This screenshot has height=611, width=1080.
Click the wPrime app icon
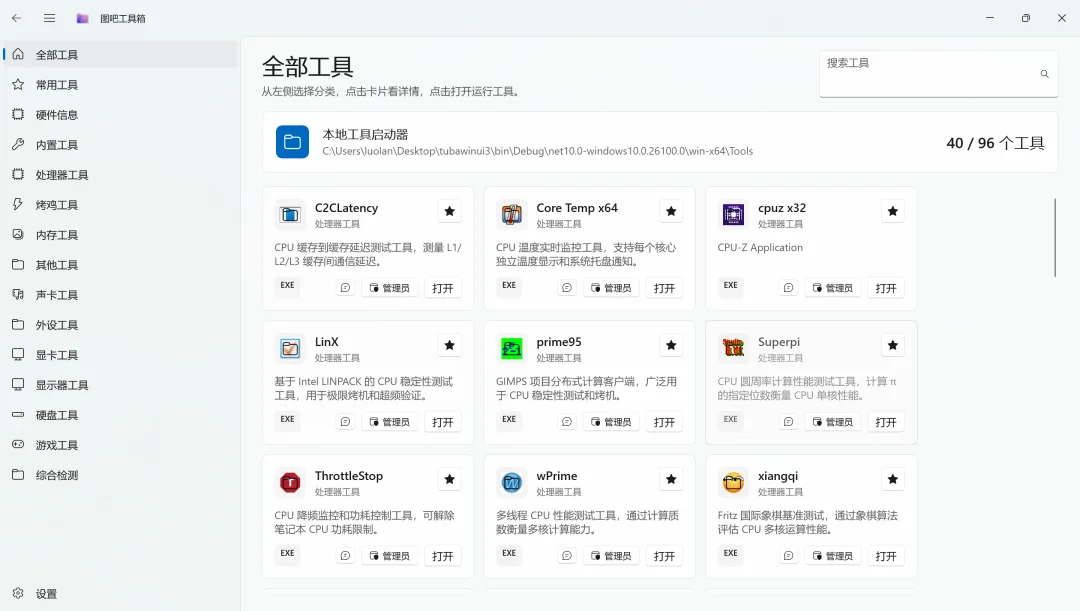click(x=512, y=482)
